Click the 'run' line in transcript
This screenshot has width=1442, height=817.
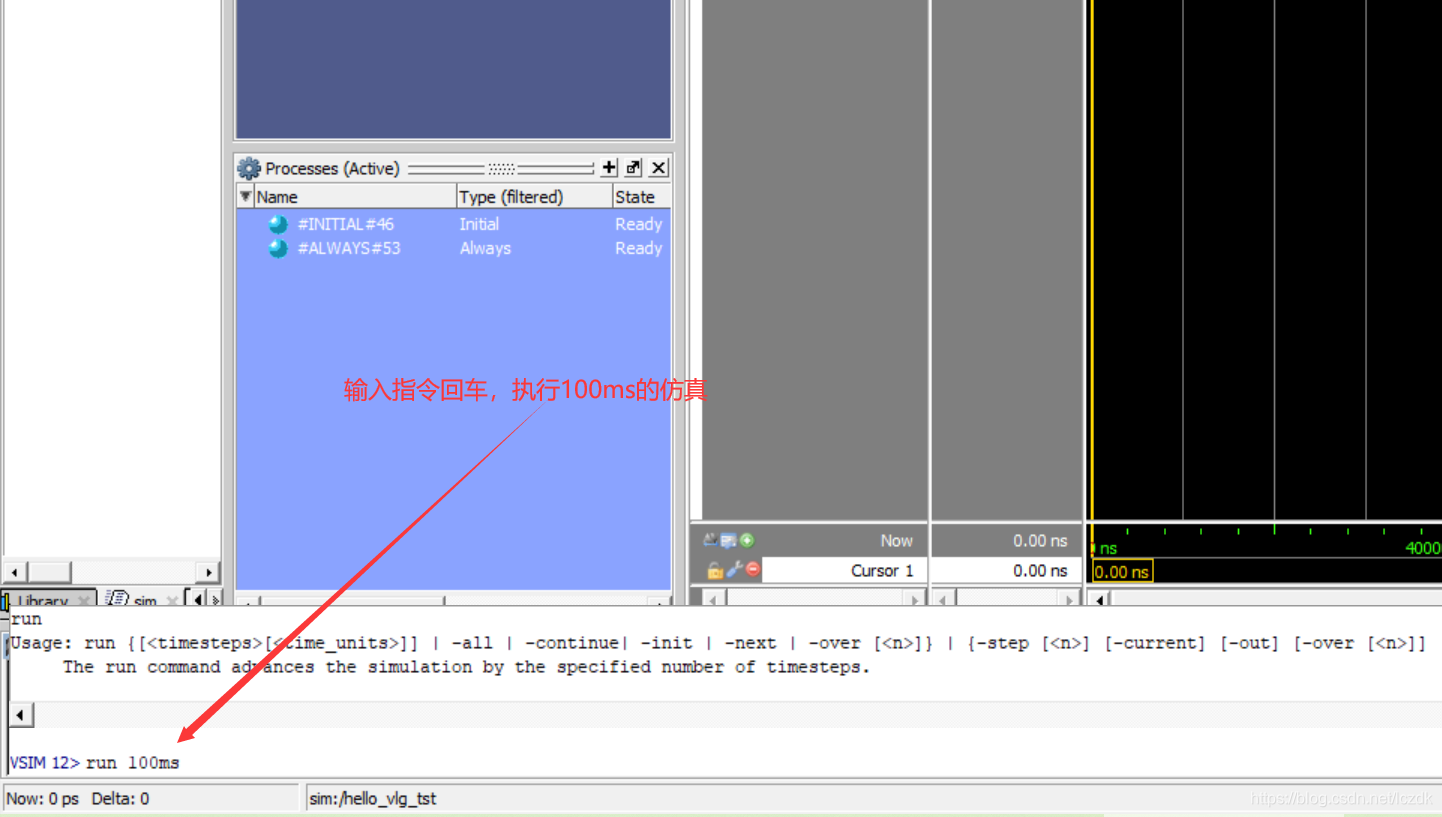coord(27,619)
